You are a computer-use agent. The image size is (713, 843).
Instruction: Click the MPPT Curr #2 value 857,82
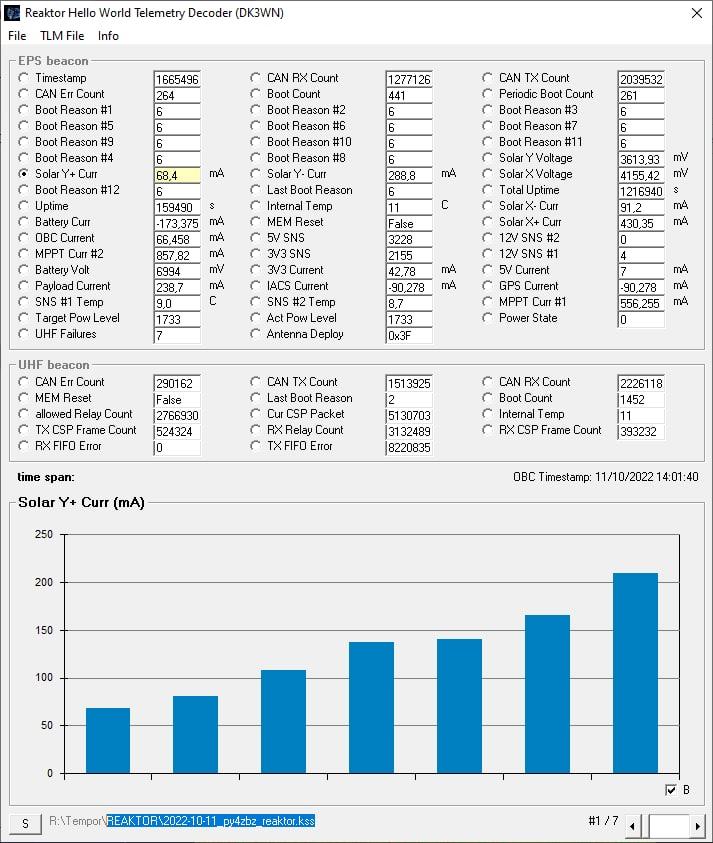[177, 255]
